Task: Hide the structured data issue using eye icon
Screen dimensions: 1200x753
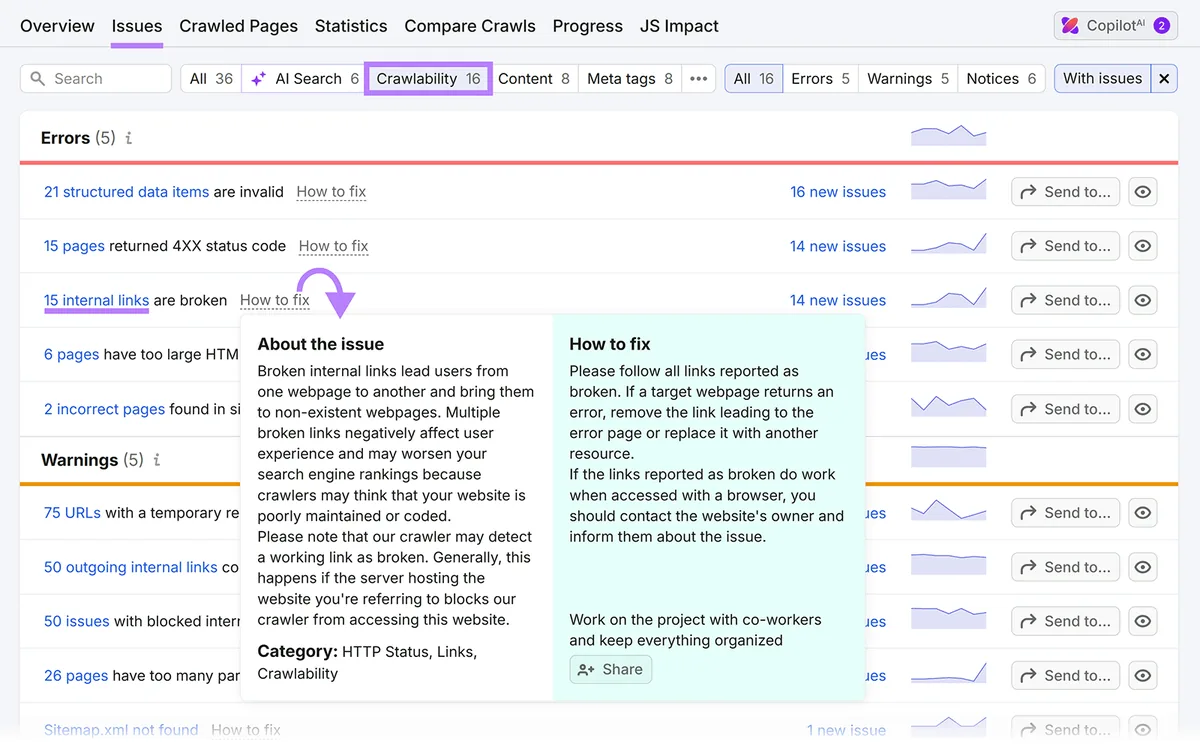Action: pos(1143,192)
